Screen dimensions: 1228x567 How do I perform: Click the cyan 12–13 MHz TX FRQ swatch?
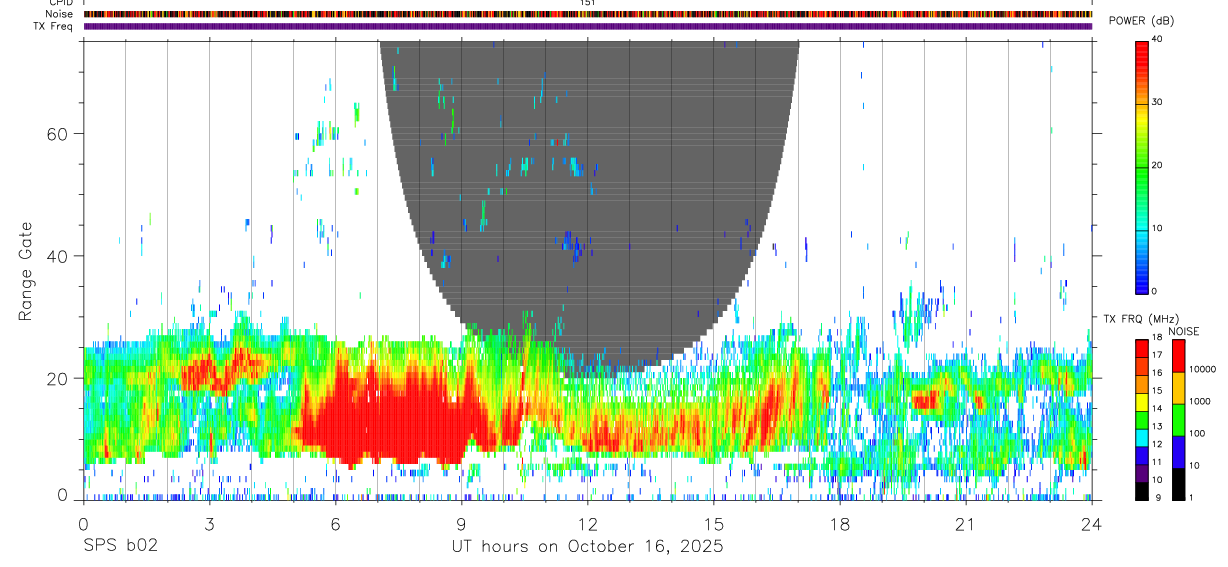pos(1142,436)
